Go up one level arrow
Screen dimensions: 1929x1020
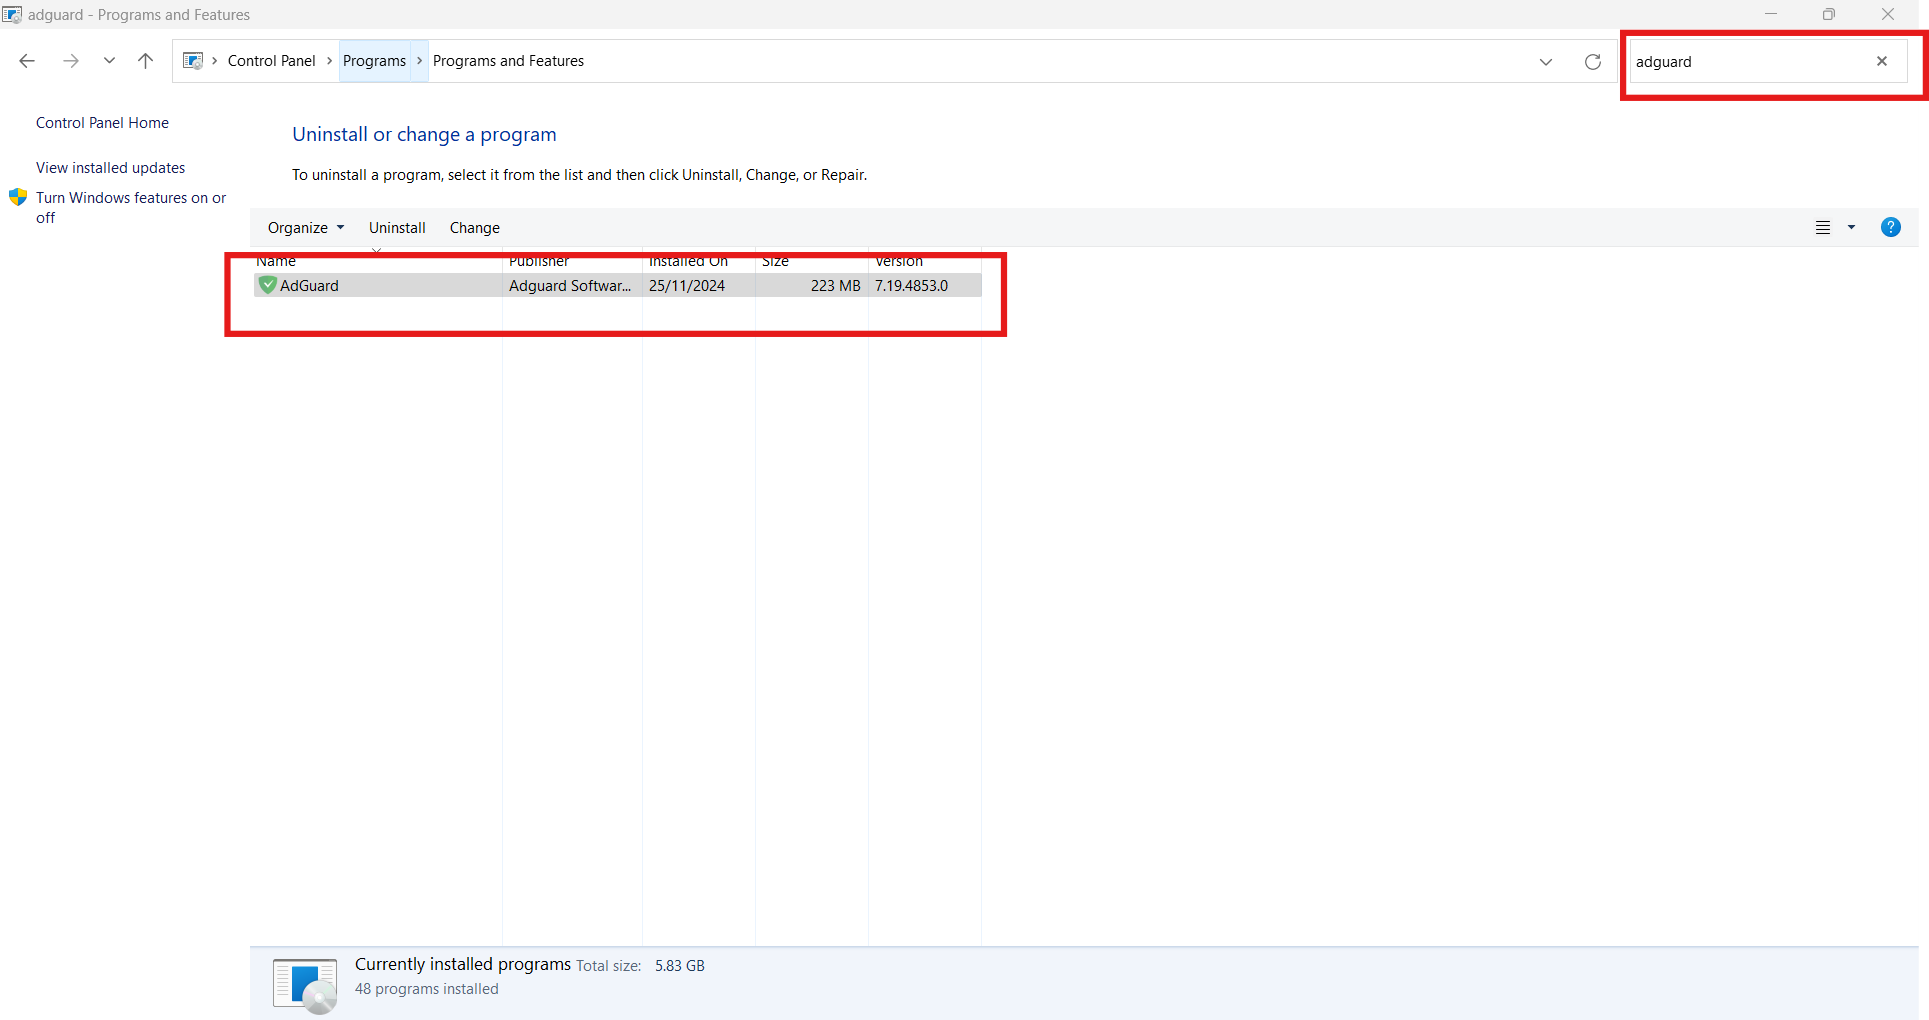coord(145,61)
